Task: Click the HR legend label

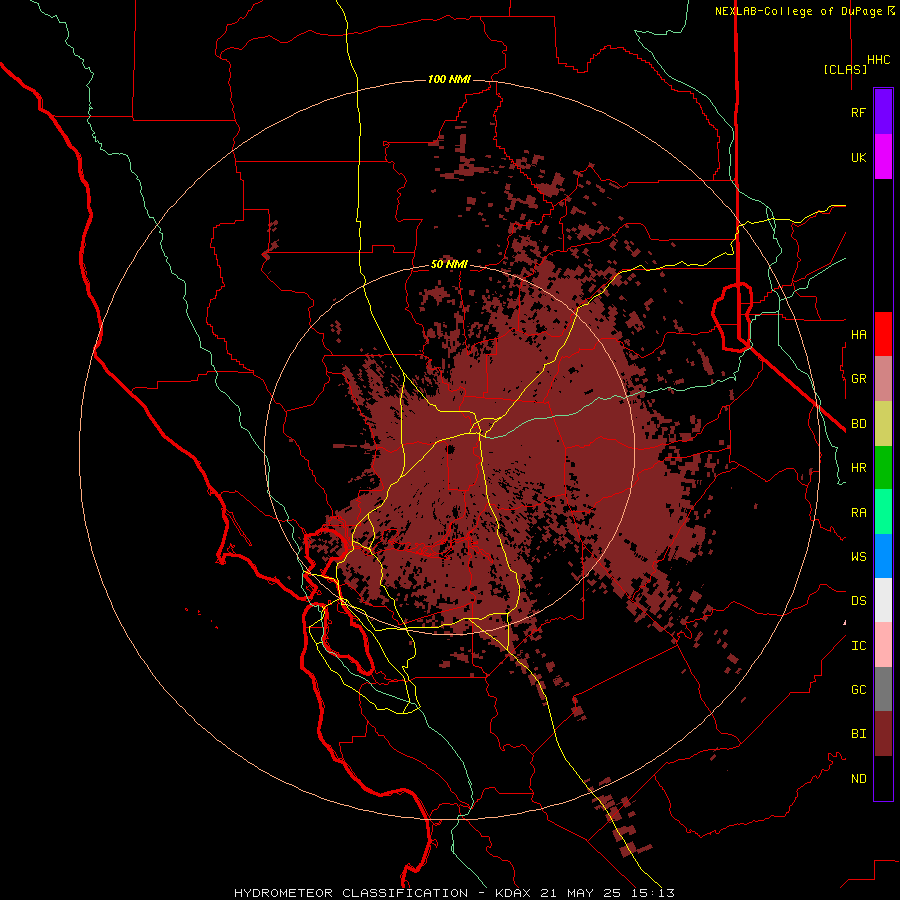Action: 859,468
